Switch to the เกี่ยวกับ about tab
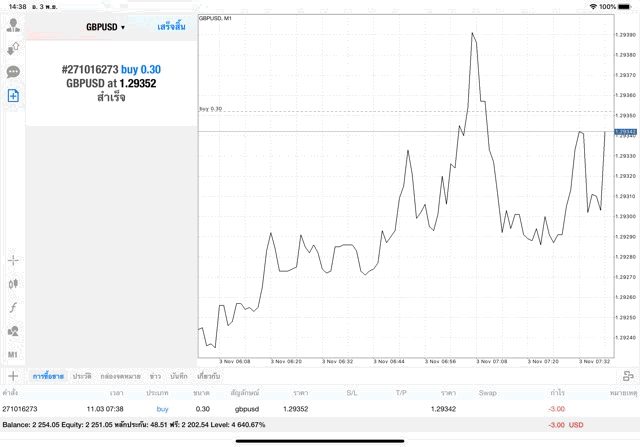Image resolution: width=640 pixels, height=447 pixels. tap(209, 376)
